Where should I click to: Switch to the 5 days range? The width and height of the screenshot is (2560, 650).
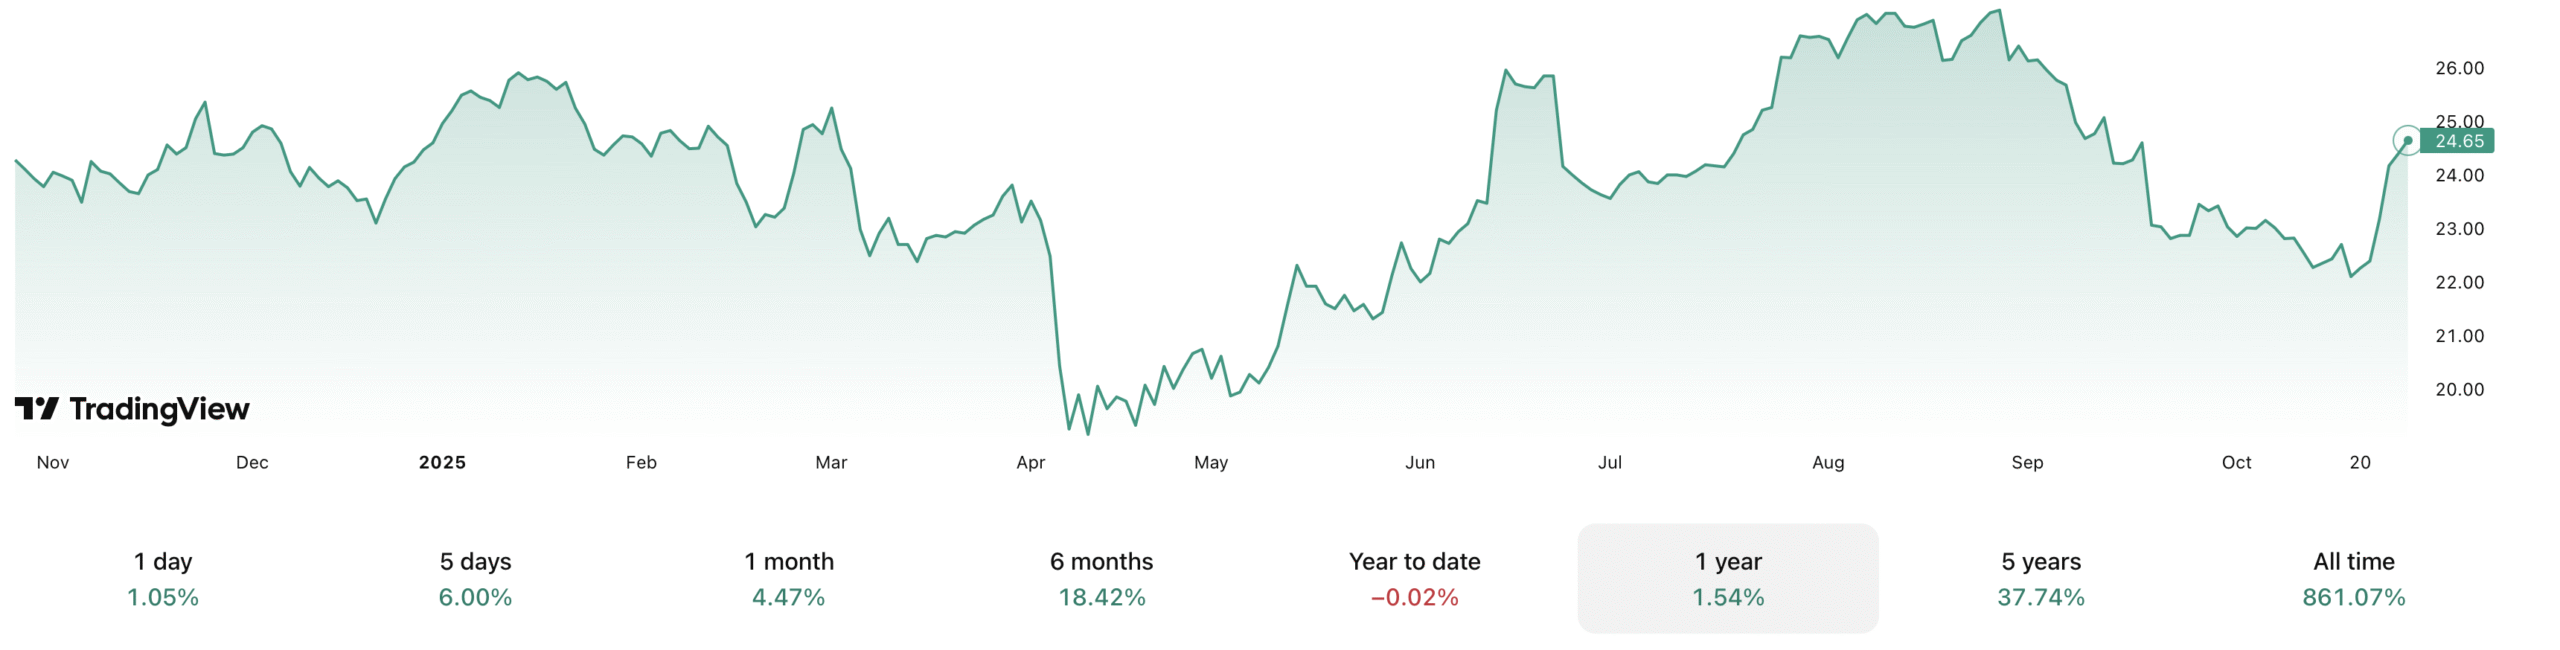point(475,578)
